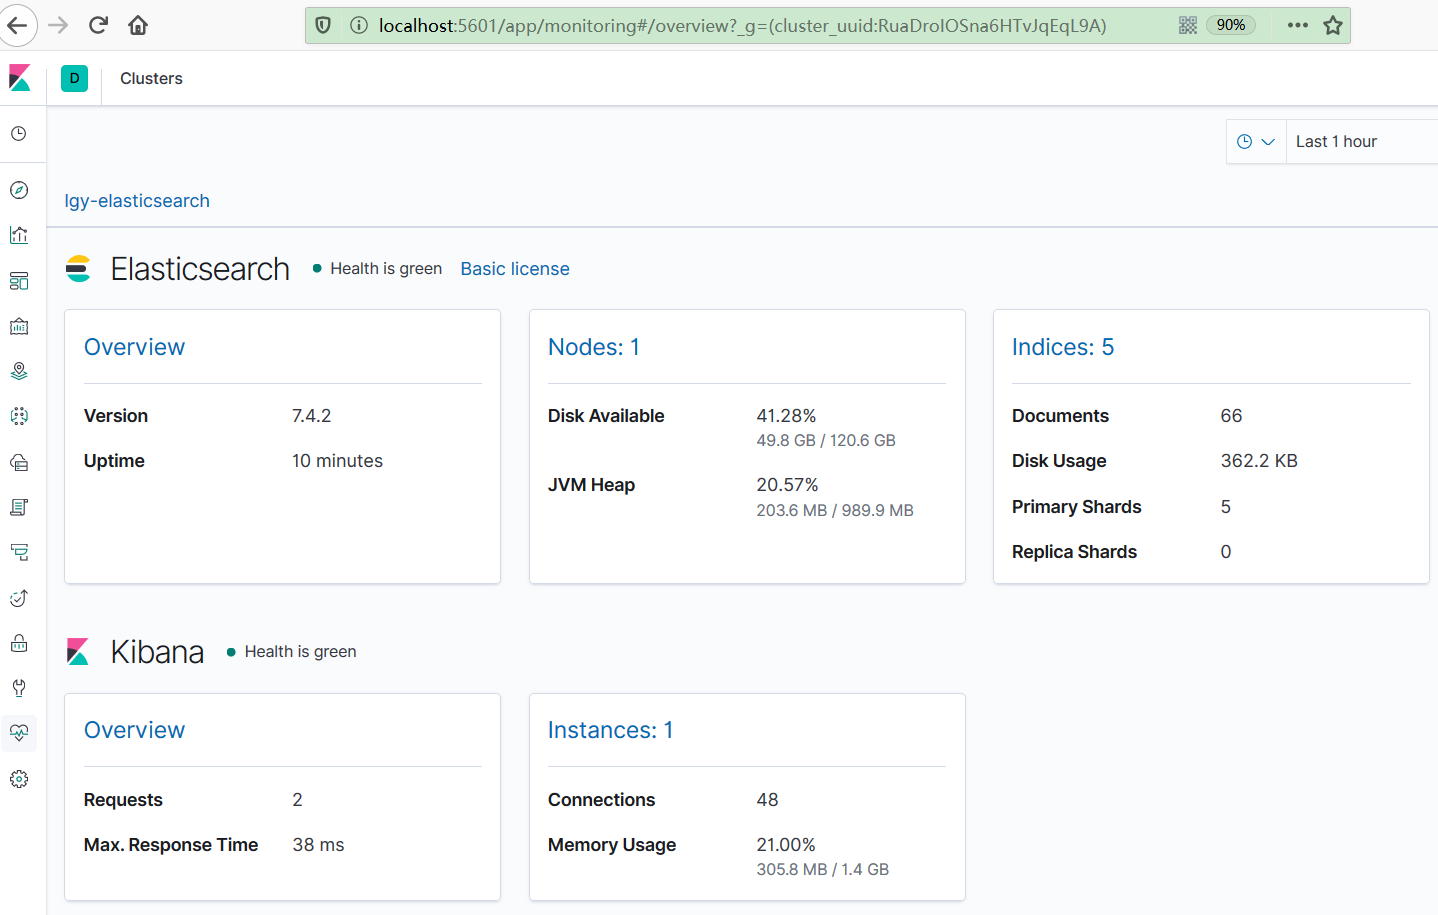Click the Kibana section logo icon
The height and width of the screenshot is (915, 1438).
click(x=78, y=652)
